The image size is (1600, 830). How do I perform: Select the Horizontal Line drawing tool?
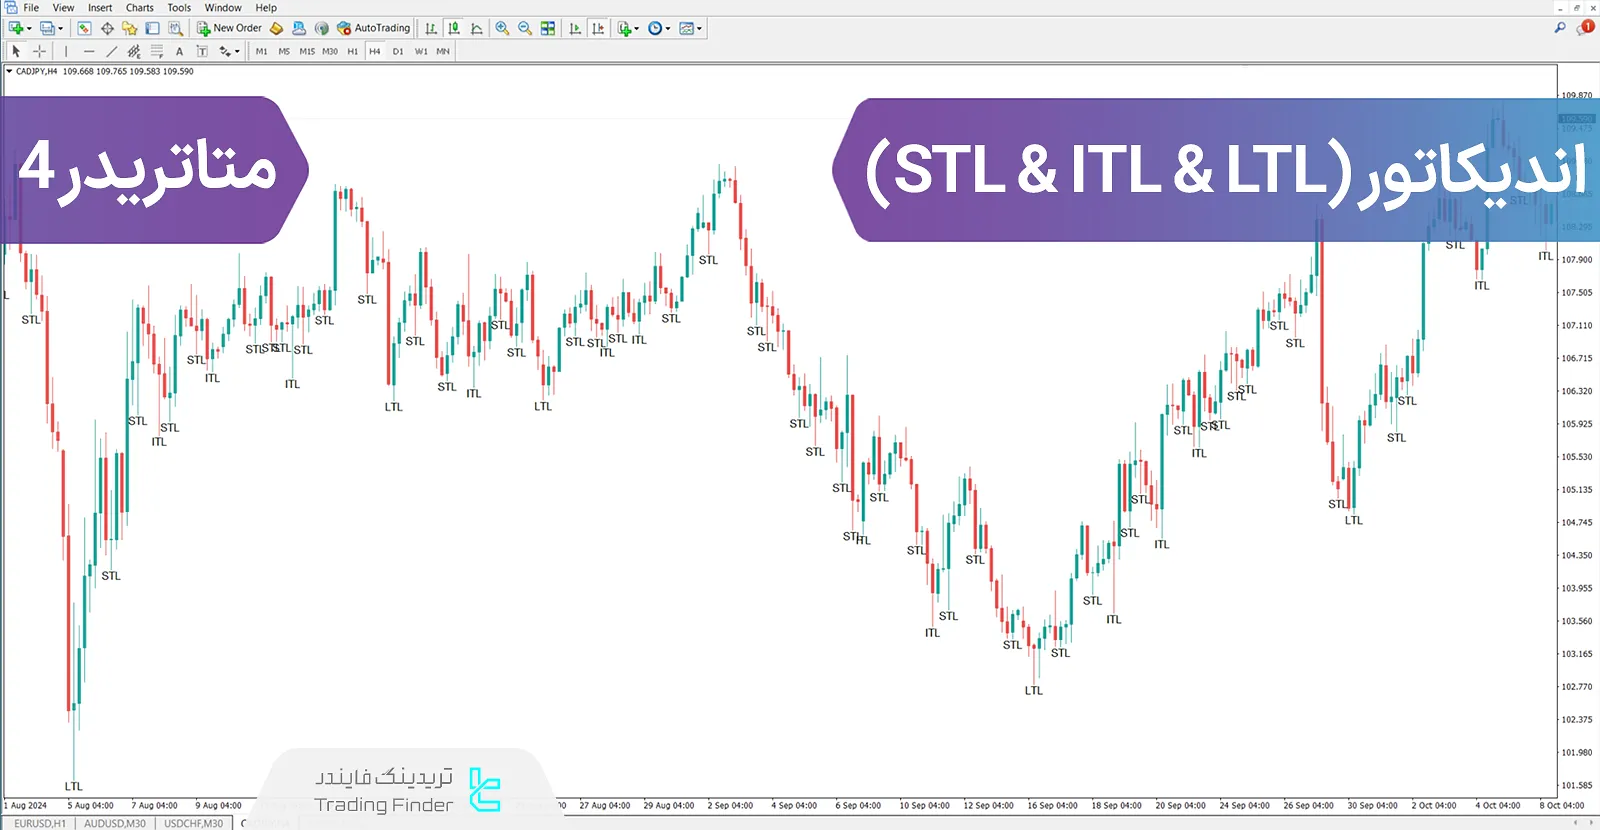[89, 51]
